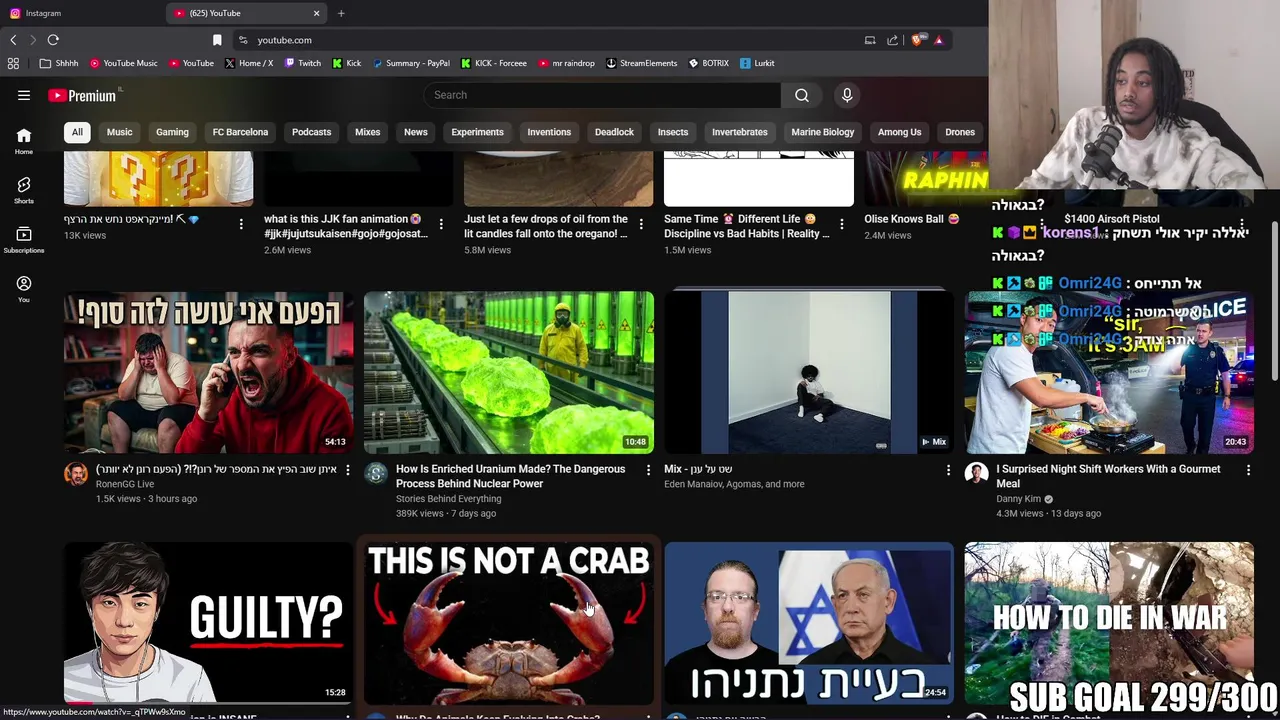Viewport: 1280px width, 720px height.
Task: Reload the current page
Action: (53, 40)
